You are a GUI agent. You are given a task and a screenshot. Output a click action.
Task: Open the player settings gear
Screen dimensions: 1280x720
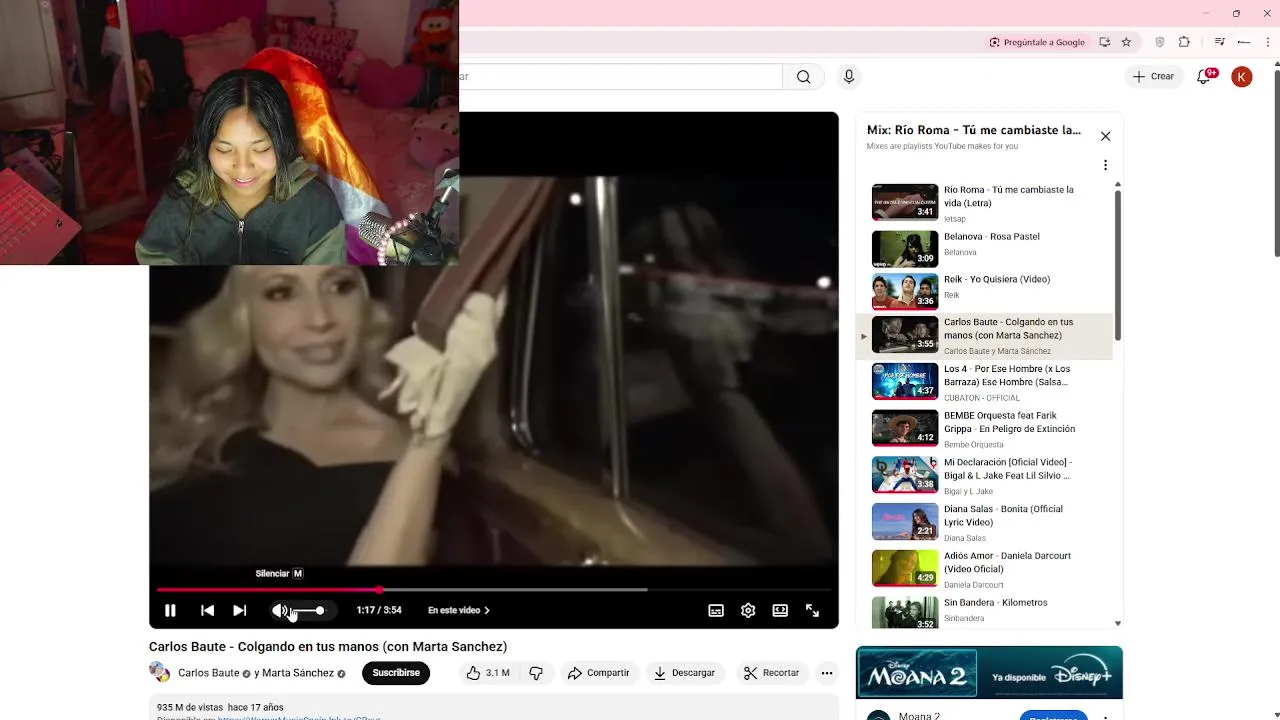tap(748, 610)
